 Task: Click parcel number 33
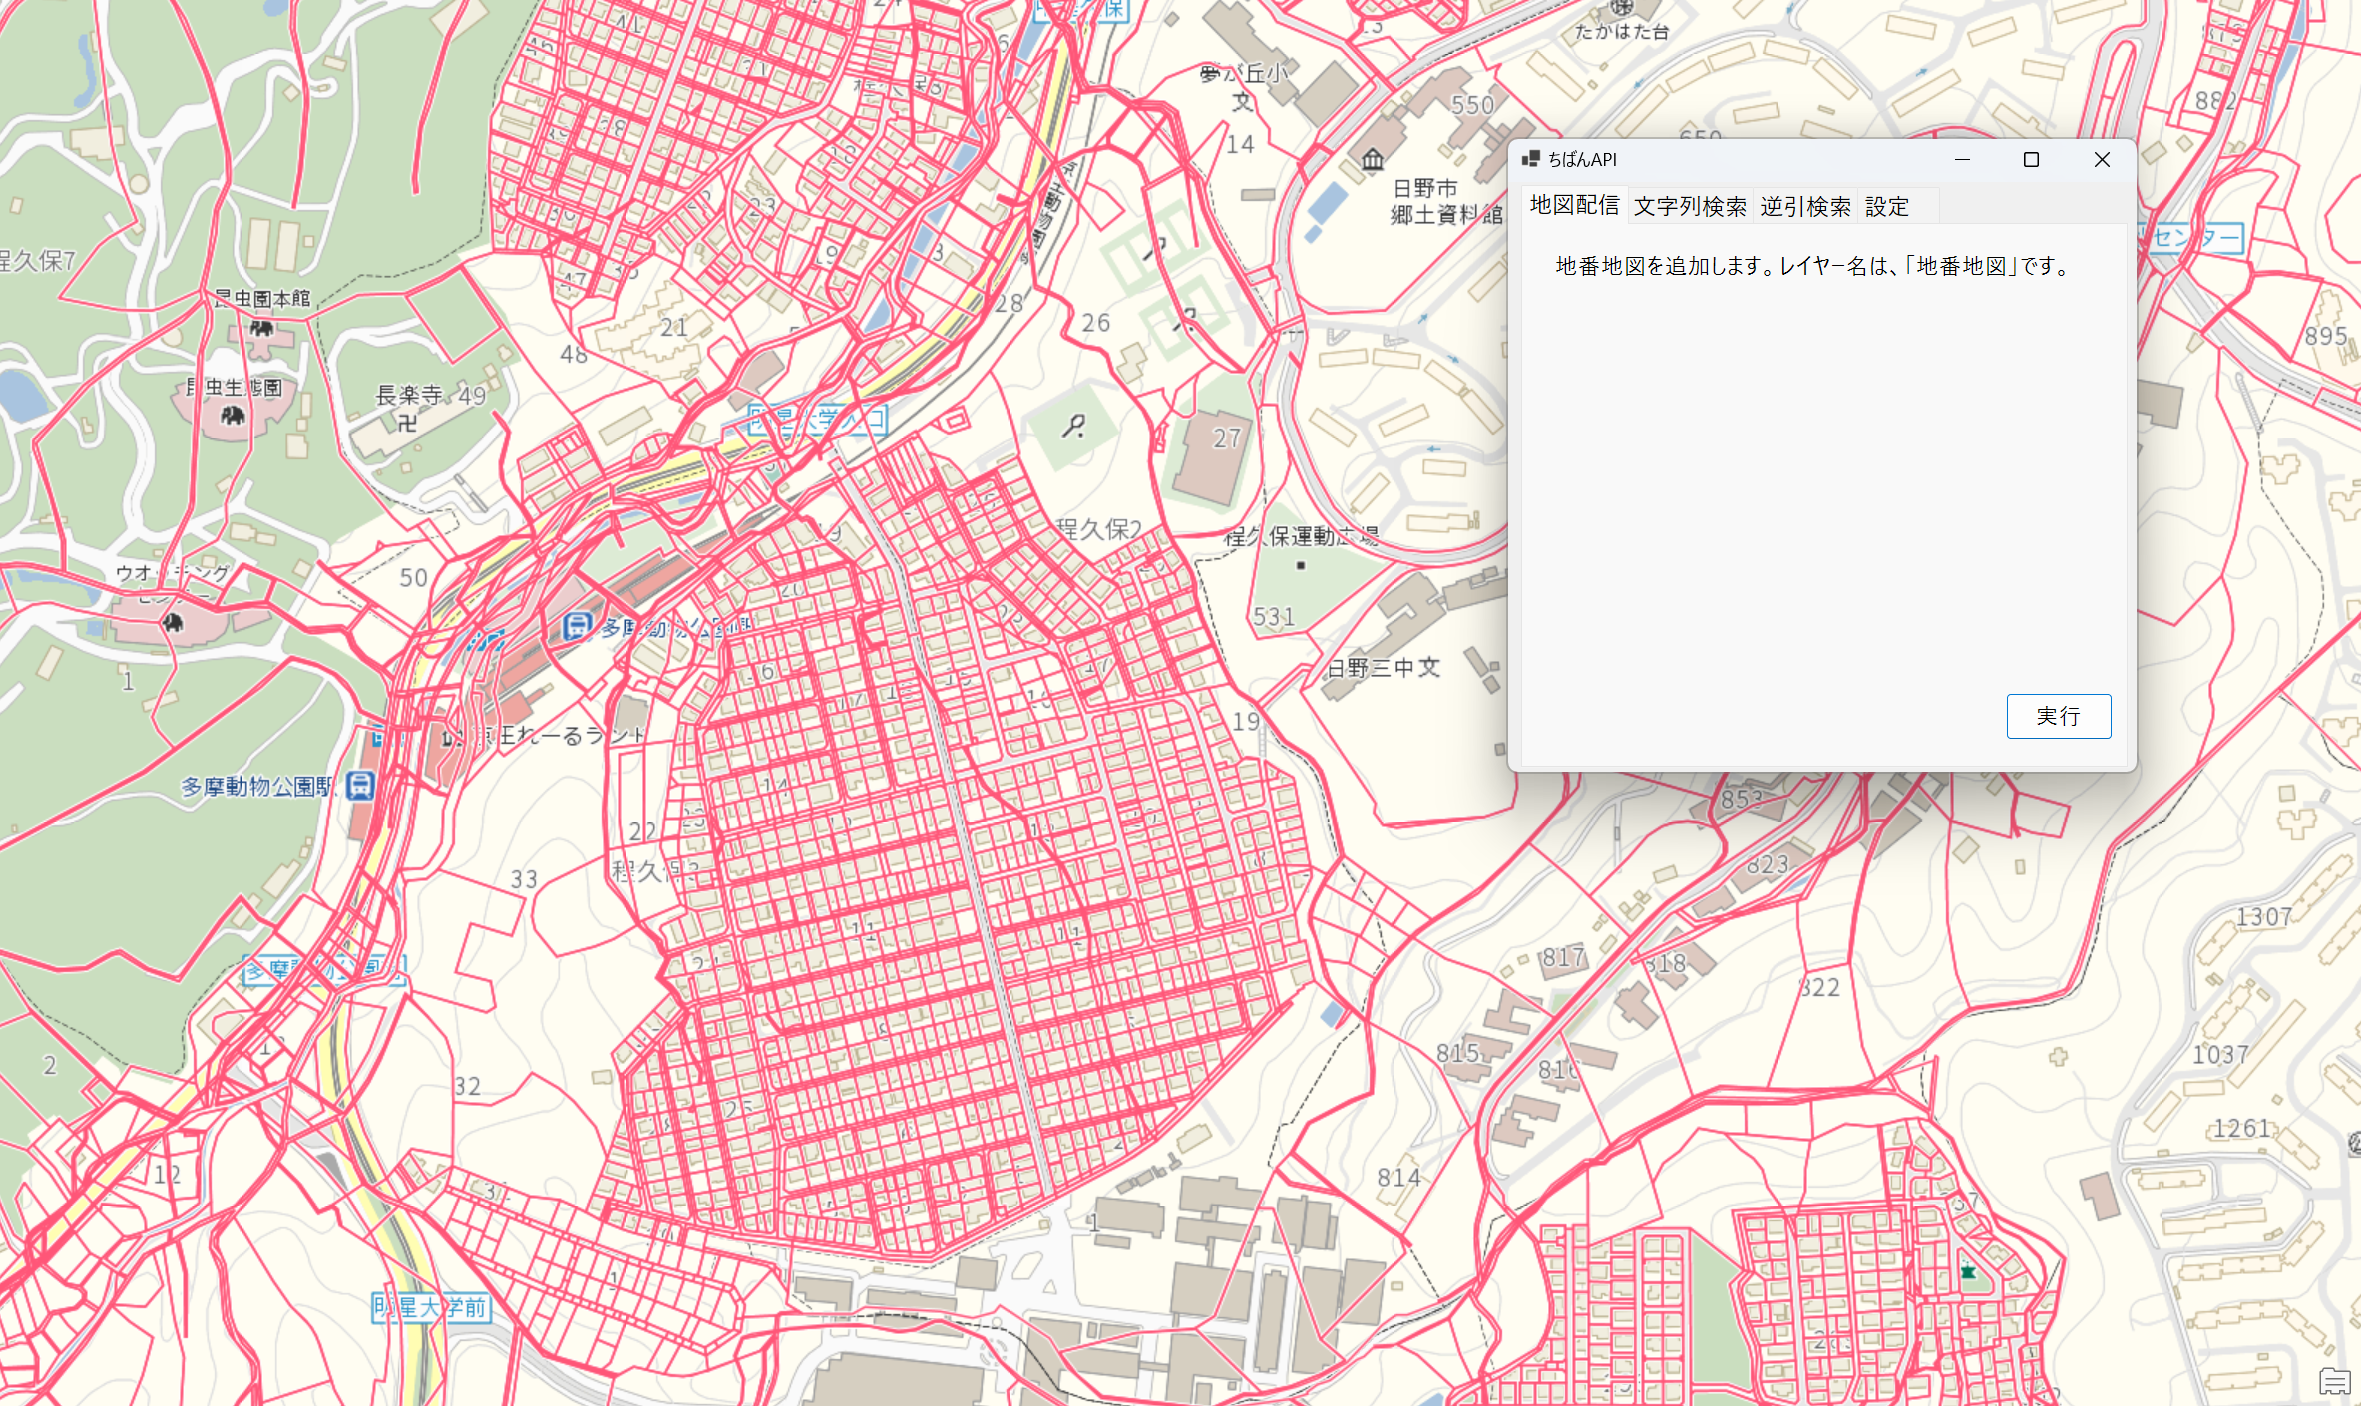[524, 880]
